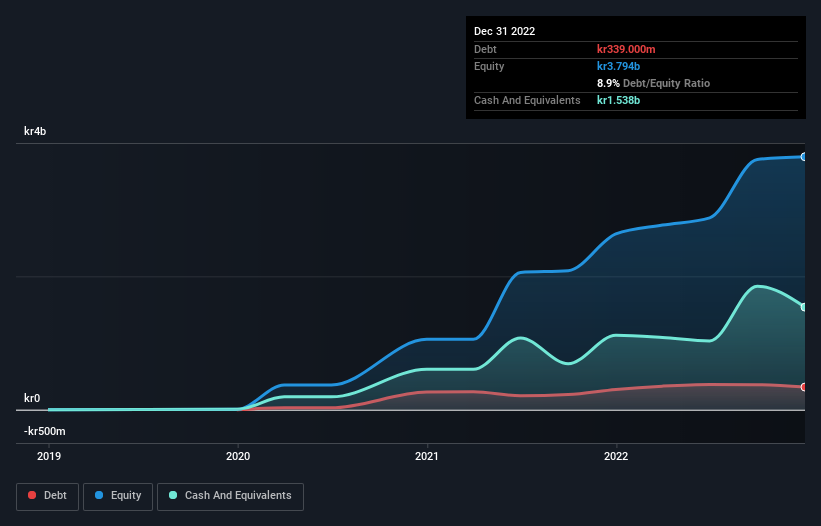Click the red Debt legend dot
Image resolution: width=821 pixels, height=526 pixels.
[x=32, y=495]
